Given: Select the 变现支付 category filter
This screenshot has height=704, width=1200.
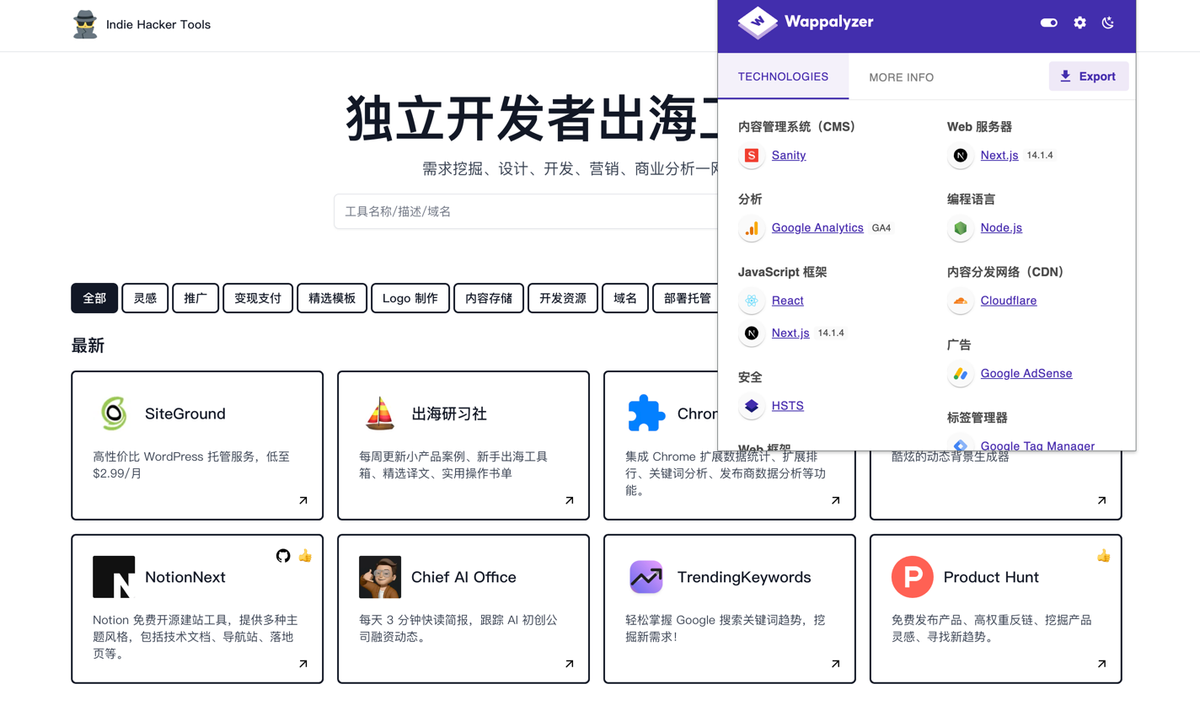Looking at the screenshot, I should (258, 298).
